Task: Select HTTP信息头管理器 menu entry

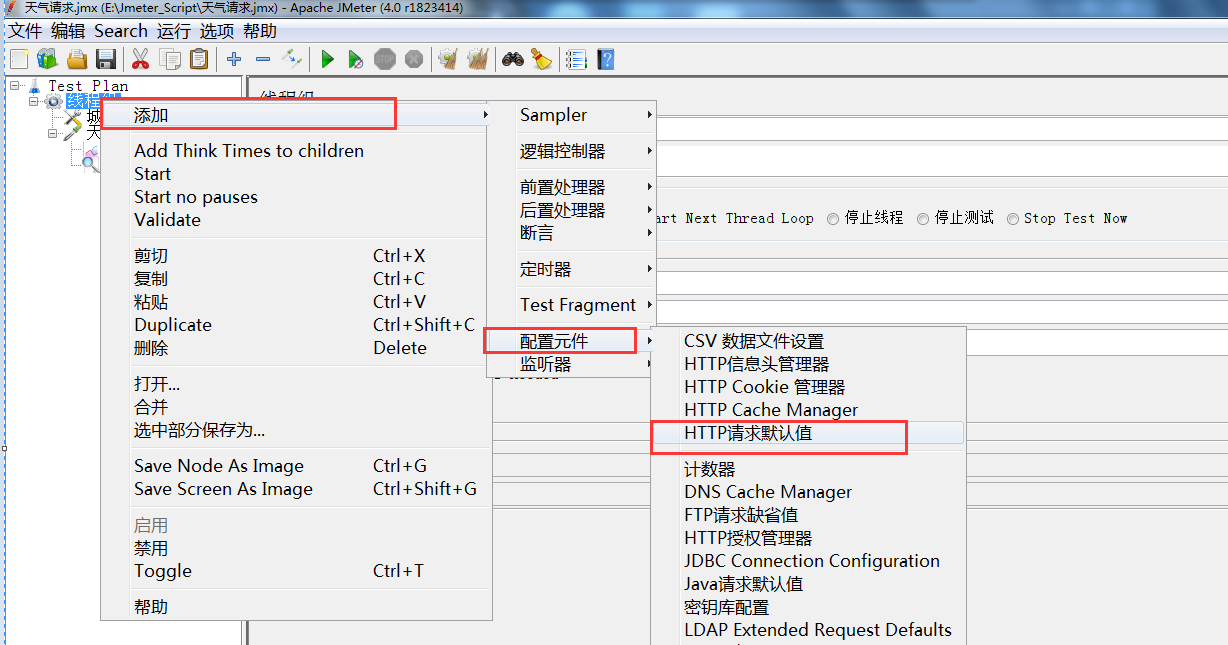Action: (x=808, y=364)
